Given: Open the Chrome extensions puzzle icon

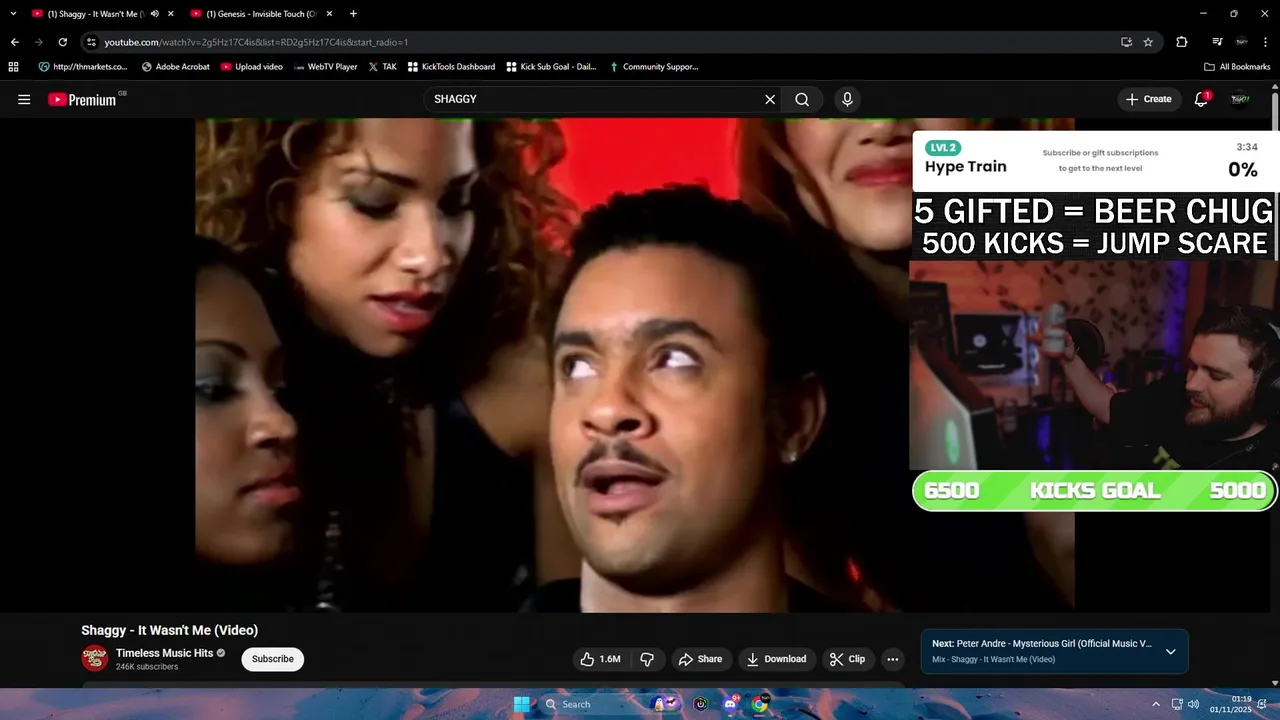Looking at the screenshot, I should 1182,42.
